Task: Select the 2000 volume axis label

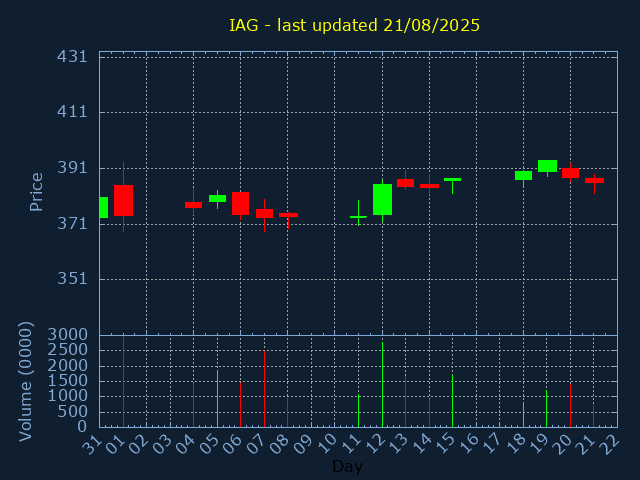Action: 68,365
